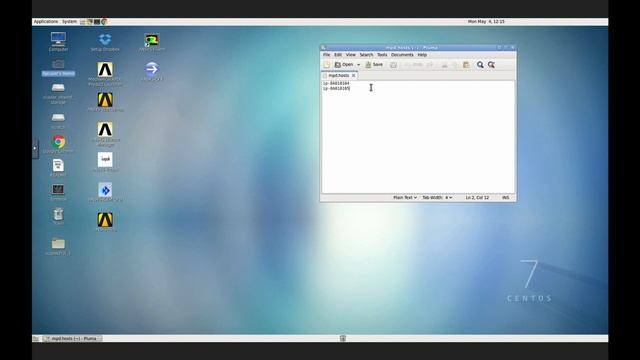Image resolution: width=640 pixels, height=360 pixels.
Task: Create a new document in Pluma toolbar
Action: 327,65
